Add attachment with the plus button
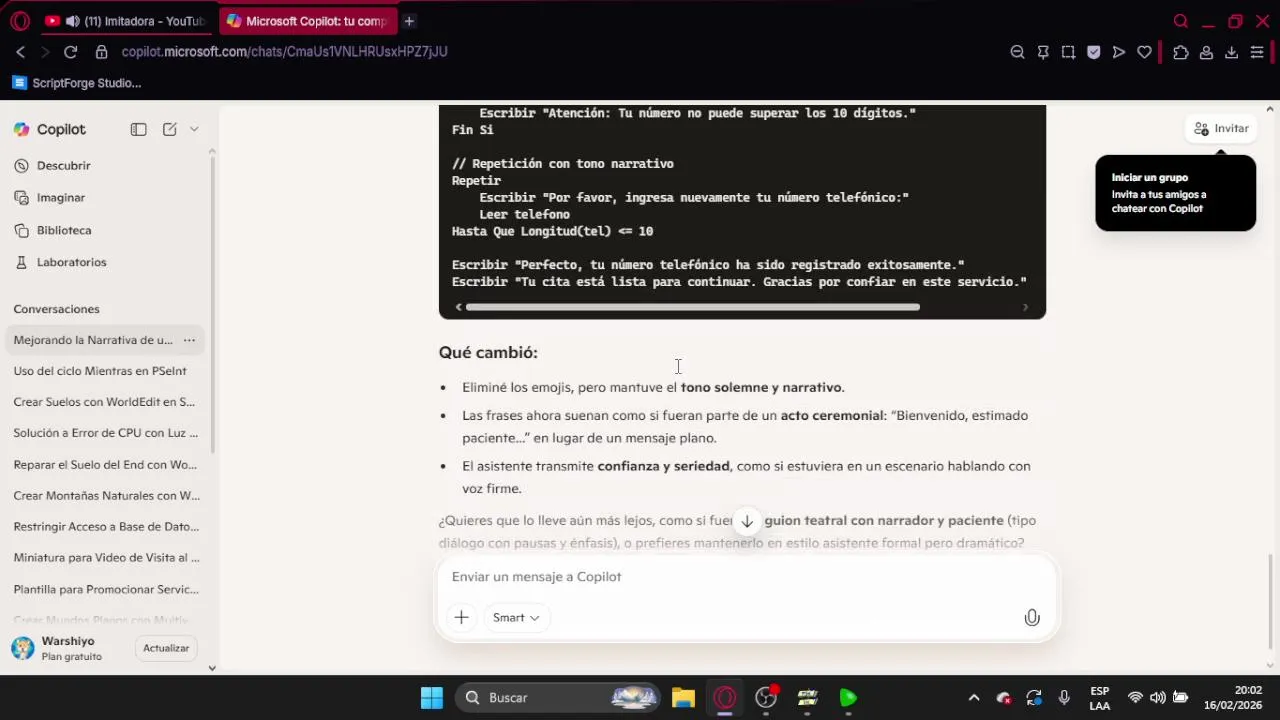Viewport: 1280px width, 720px height. click(x=461, y=618)
